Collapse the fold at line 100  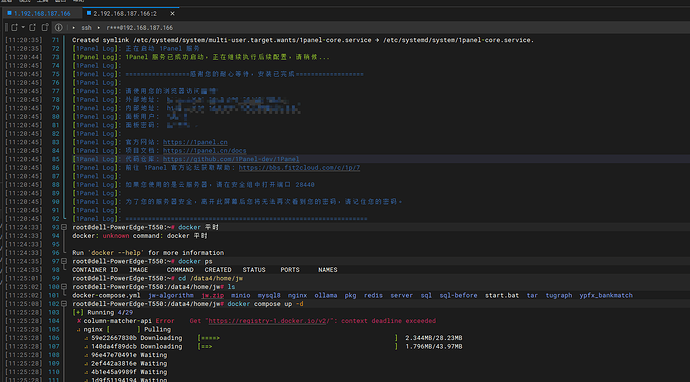pyautogui.click(x=64, y=287)
